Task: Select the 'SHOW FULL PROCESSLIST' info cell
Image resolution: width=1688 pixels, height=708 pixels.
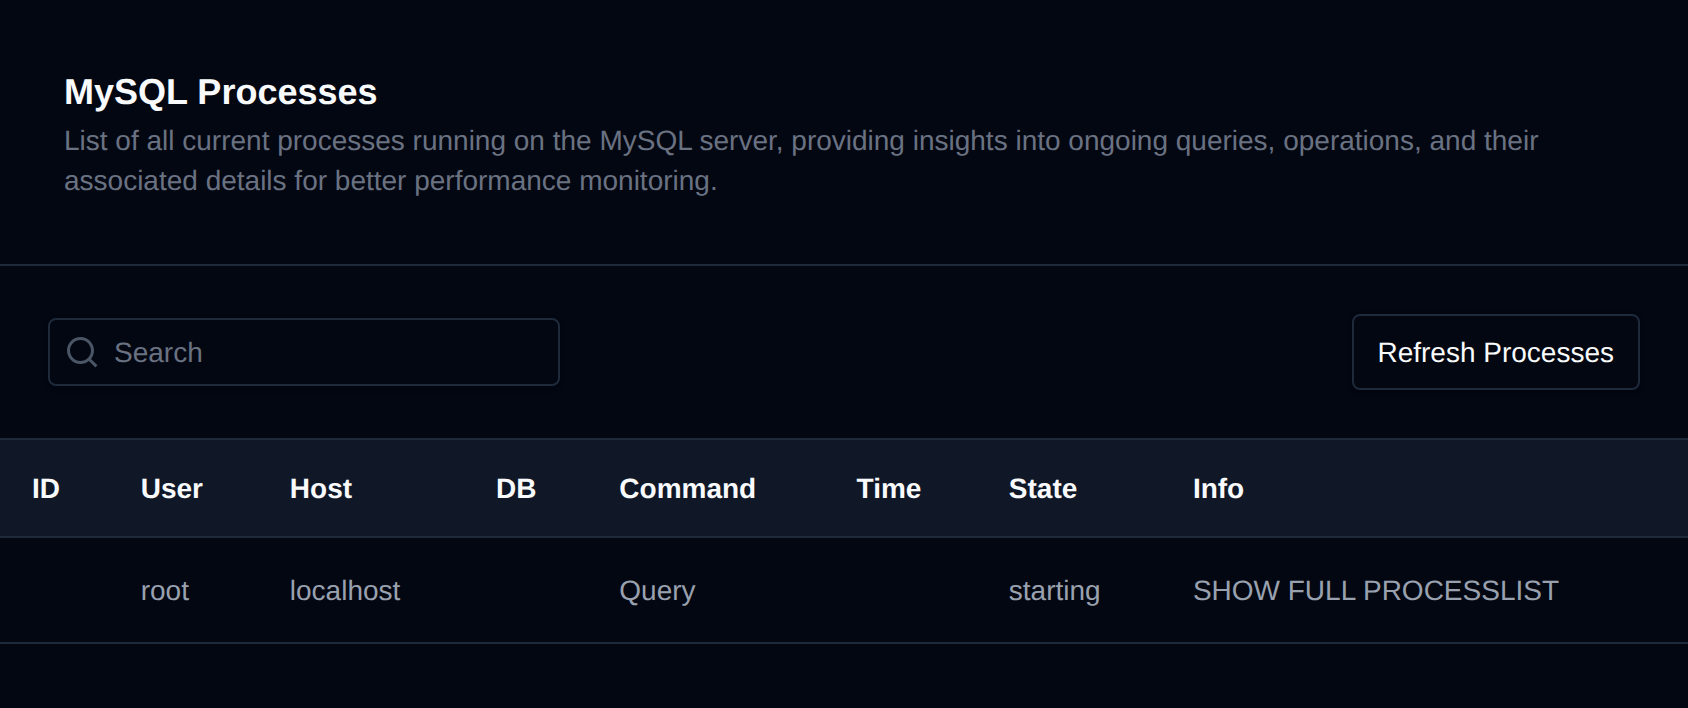Action: pyautogui.click(x=1375, y=590)
